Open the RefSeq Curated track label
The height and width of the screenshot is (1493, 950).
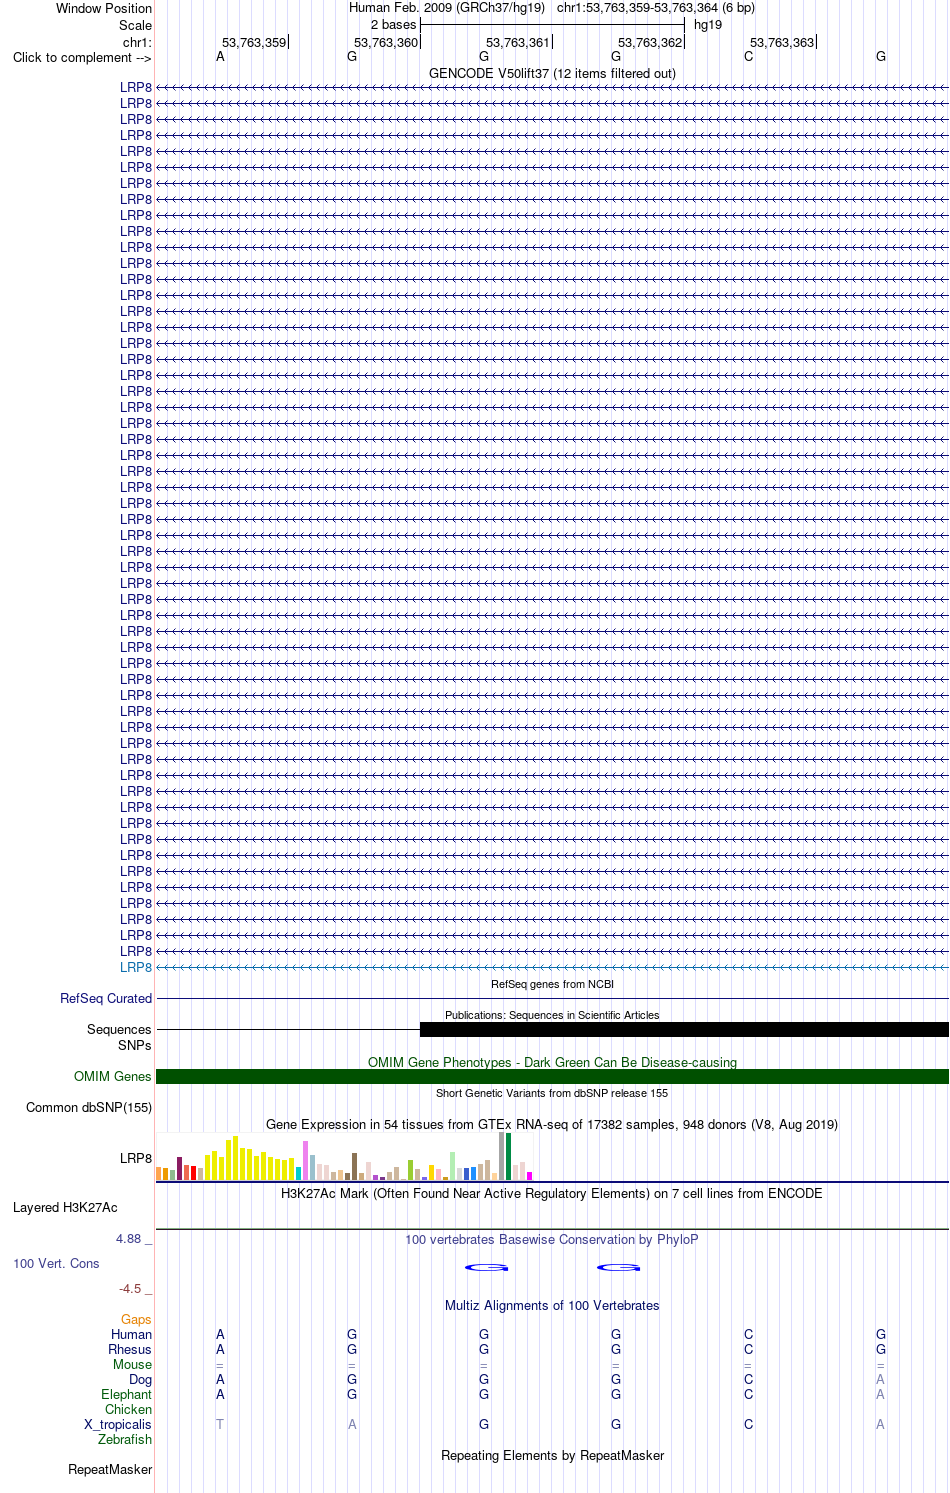pos(106,998)
